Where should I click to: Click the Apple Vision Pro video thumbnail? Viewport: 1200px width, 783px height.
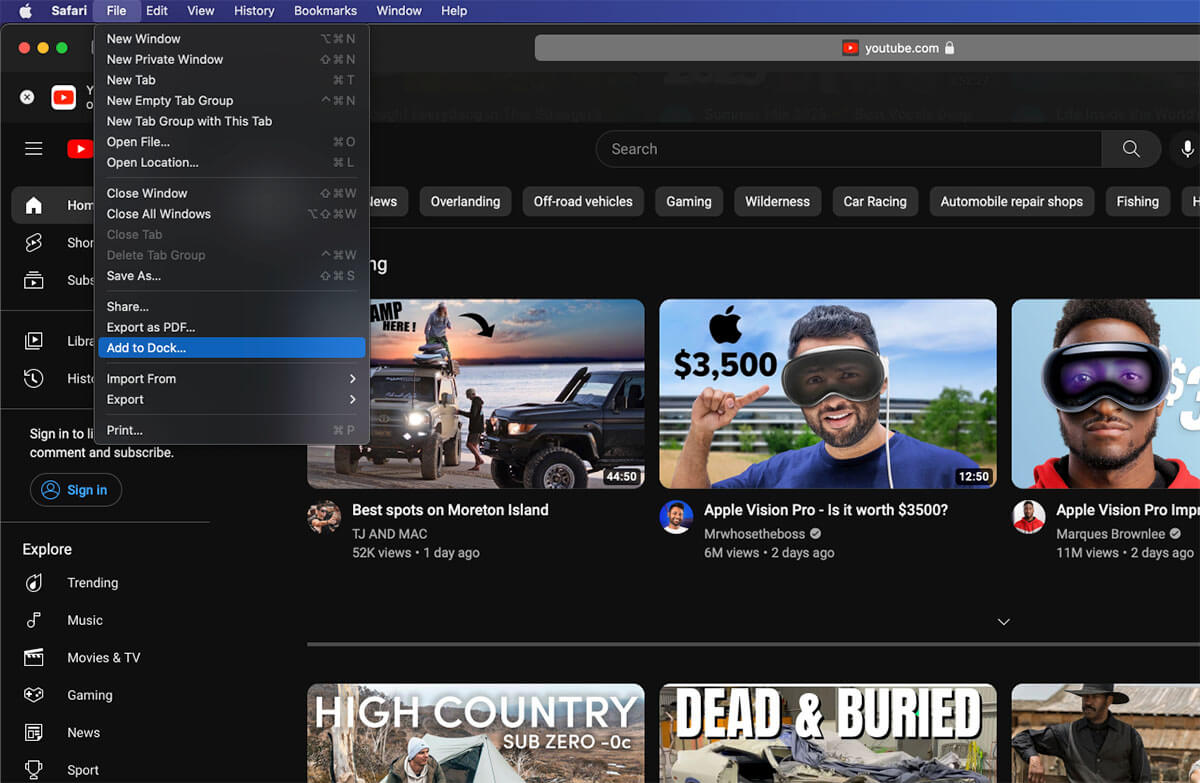tap(827, 391)
